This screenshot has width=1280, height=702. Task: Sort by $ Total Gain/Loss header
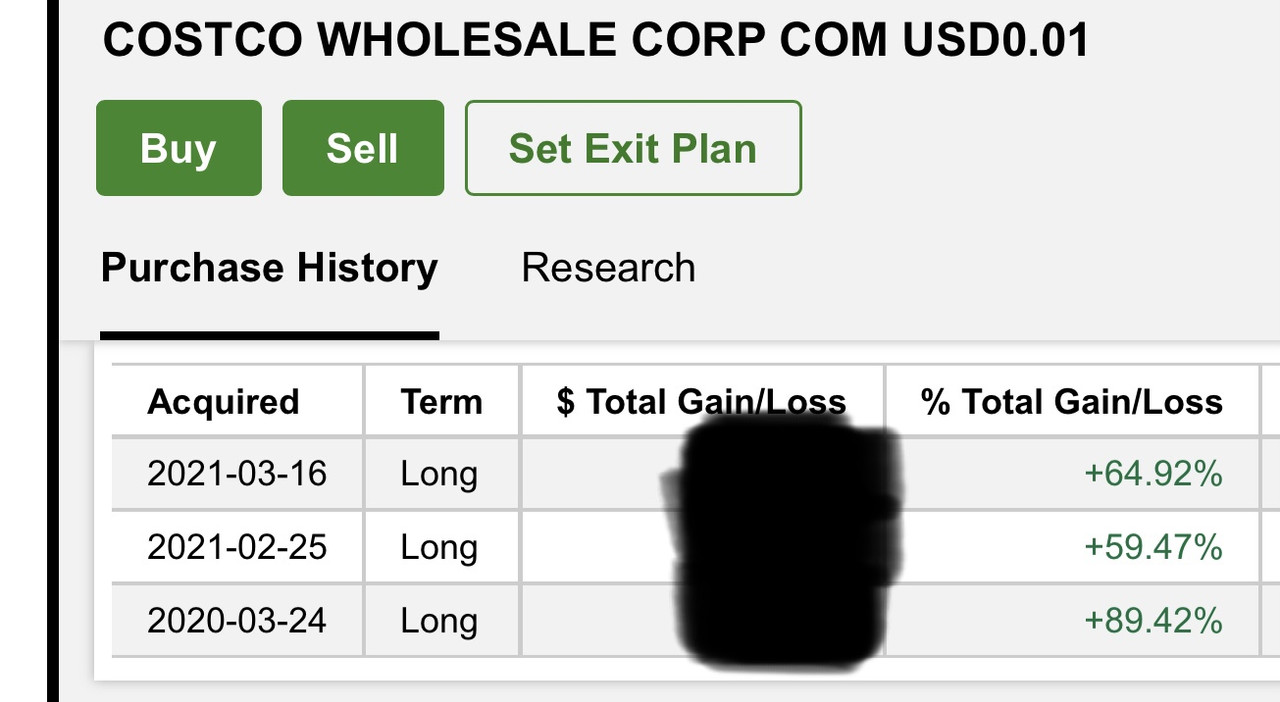700,402
